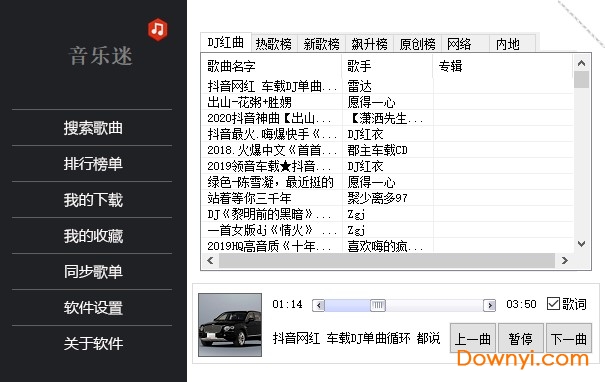Skip to next song with 下一曲
Image resolution: width=605 pixels, height=382 pixels.
[569, 338]
